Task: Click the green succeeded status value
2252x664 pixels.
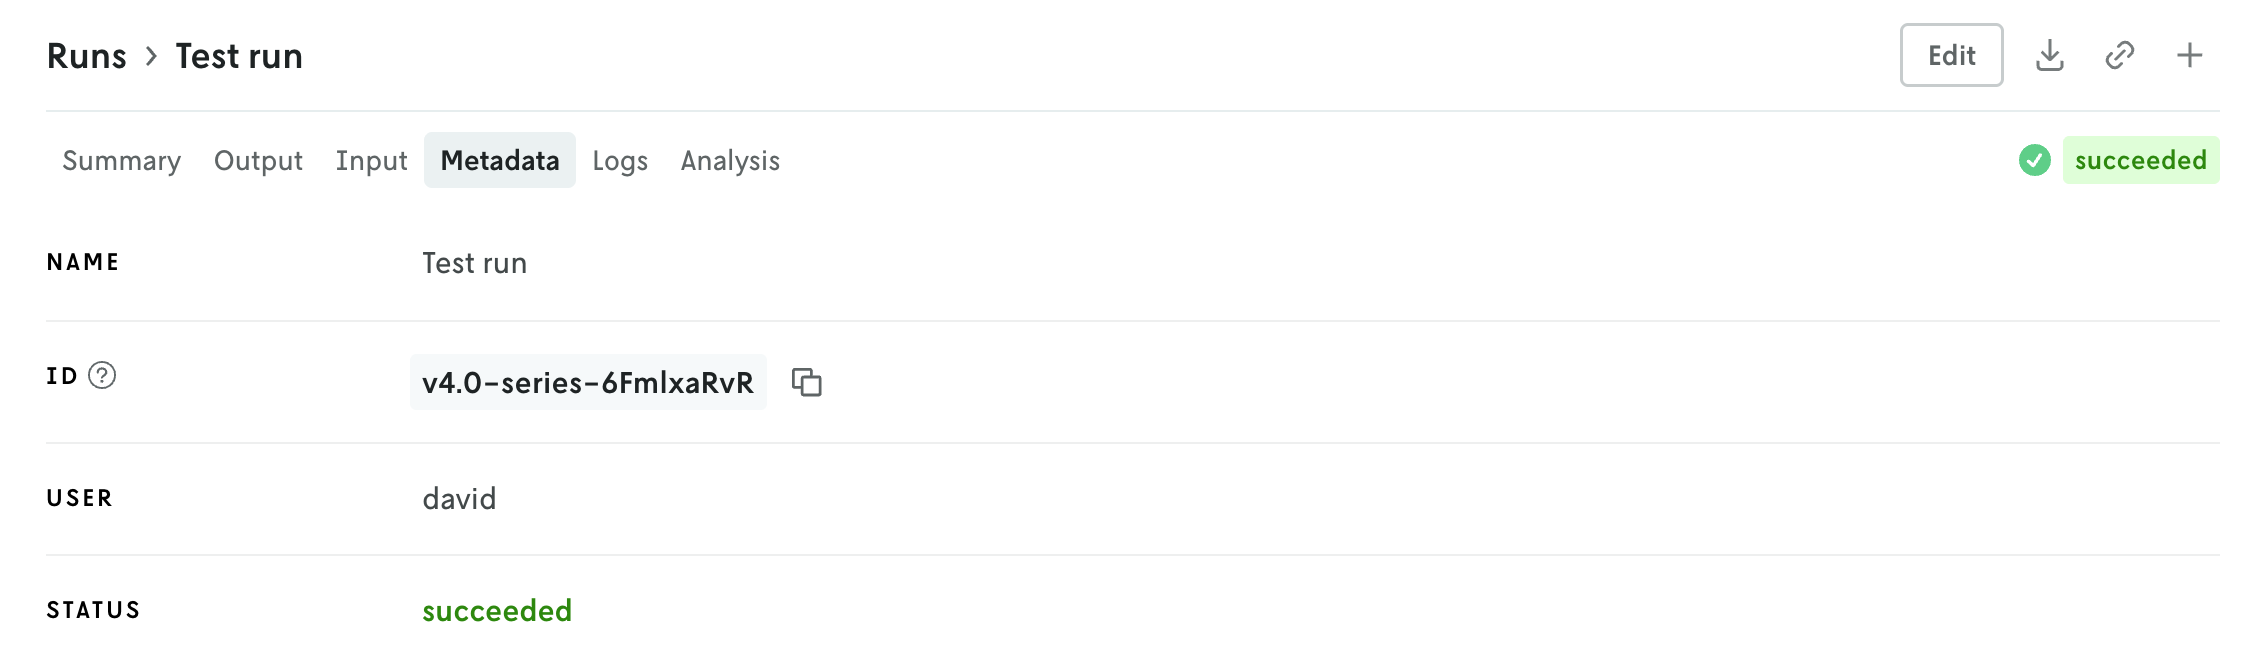Action: (x=497, y=611)
